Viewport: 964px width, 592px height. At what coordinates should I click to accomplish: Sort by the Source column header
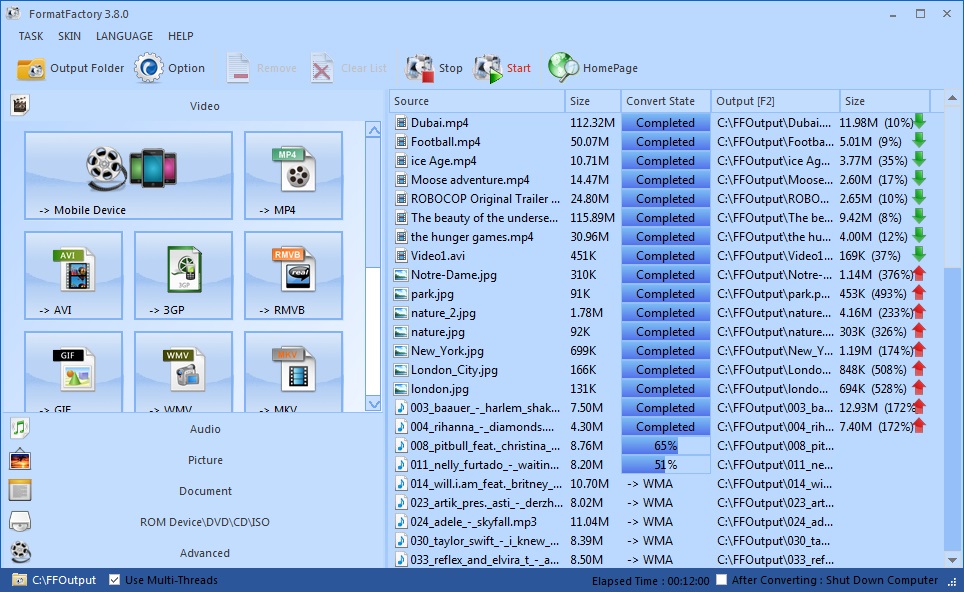point(477,101)
